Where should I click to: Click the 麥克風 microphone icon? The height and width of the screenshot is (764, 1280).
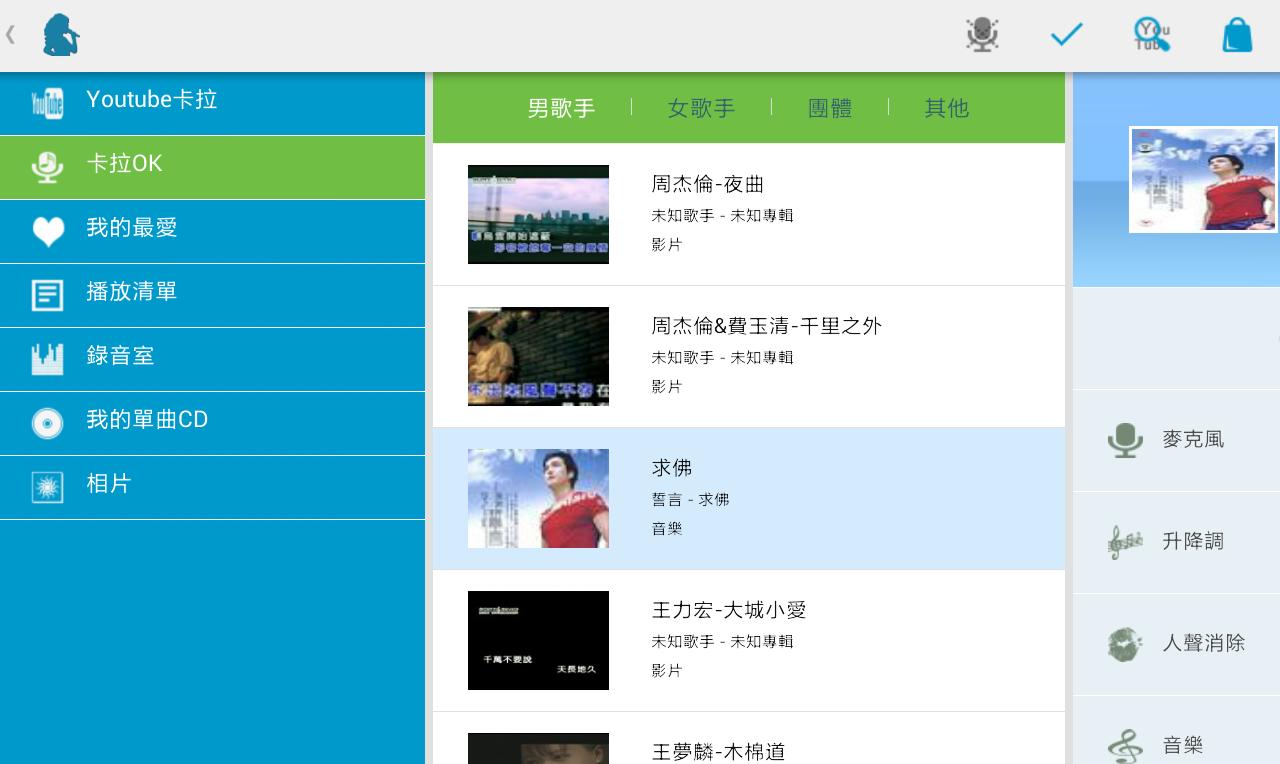click(1125, 440)
